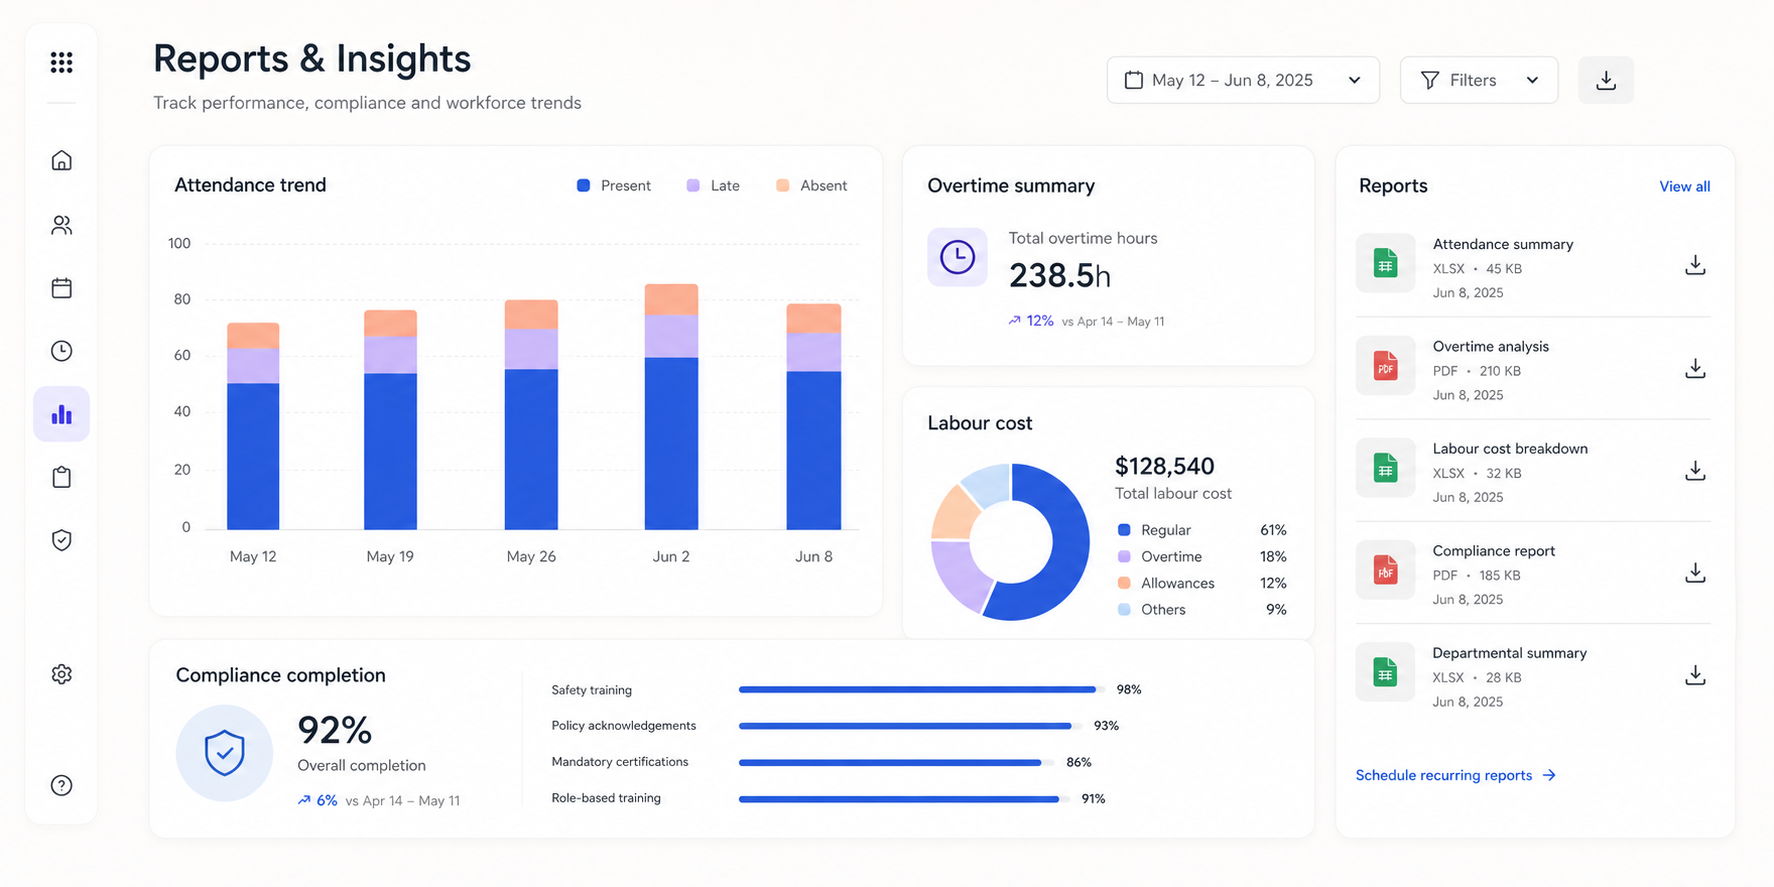Viewport: 1774px width, 887px height.
Task: Download the Compliance report PDF
Action: point(1695,572)
